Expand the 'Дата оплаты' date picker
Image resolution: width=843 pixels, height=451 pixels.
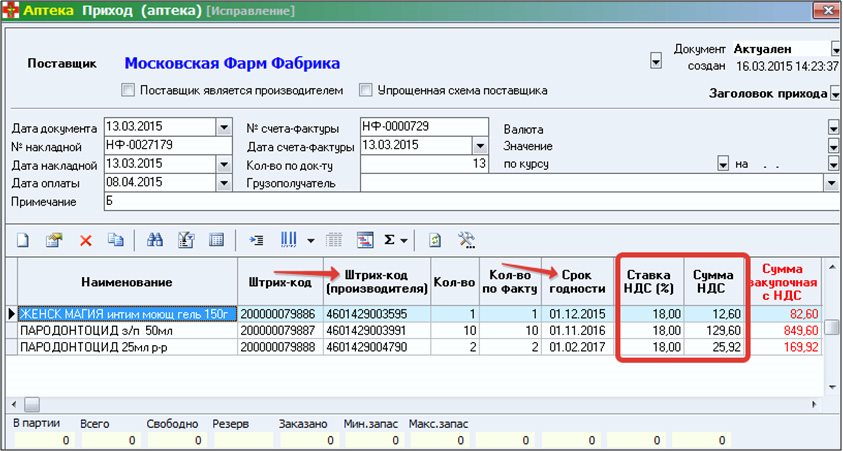(x=223, y=183)
